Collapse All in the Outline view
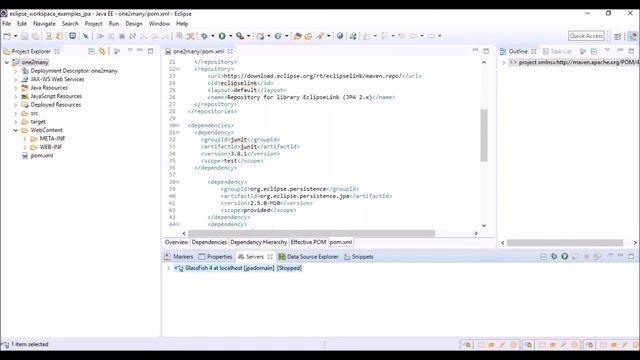The image size is (640, 360). [594, 51]
